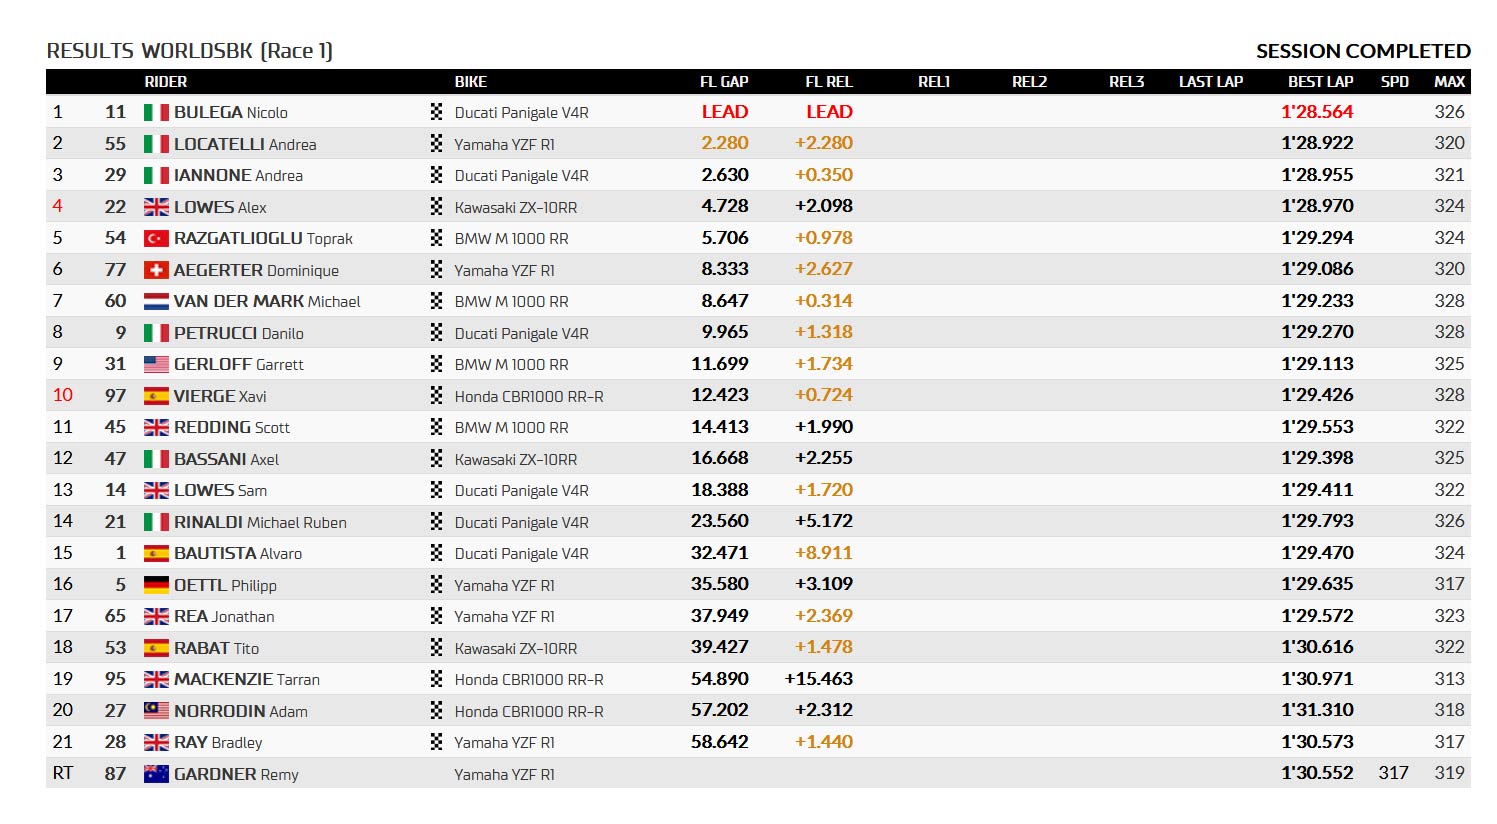Select the checkered flag in LOCATELLI Andrea's row
This screenshot has height=824, width=1497.
436,143
